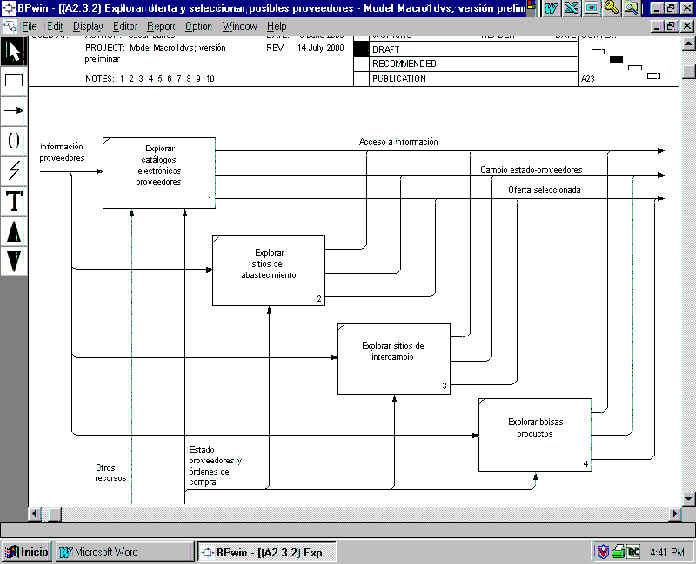This screenshot has width=696, height=564.
Task: Open the File menu
Action: pos(30,27)
